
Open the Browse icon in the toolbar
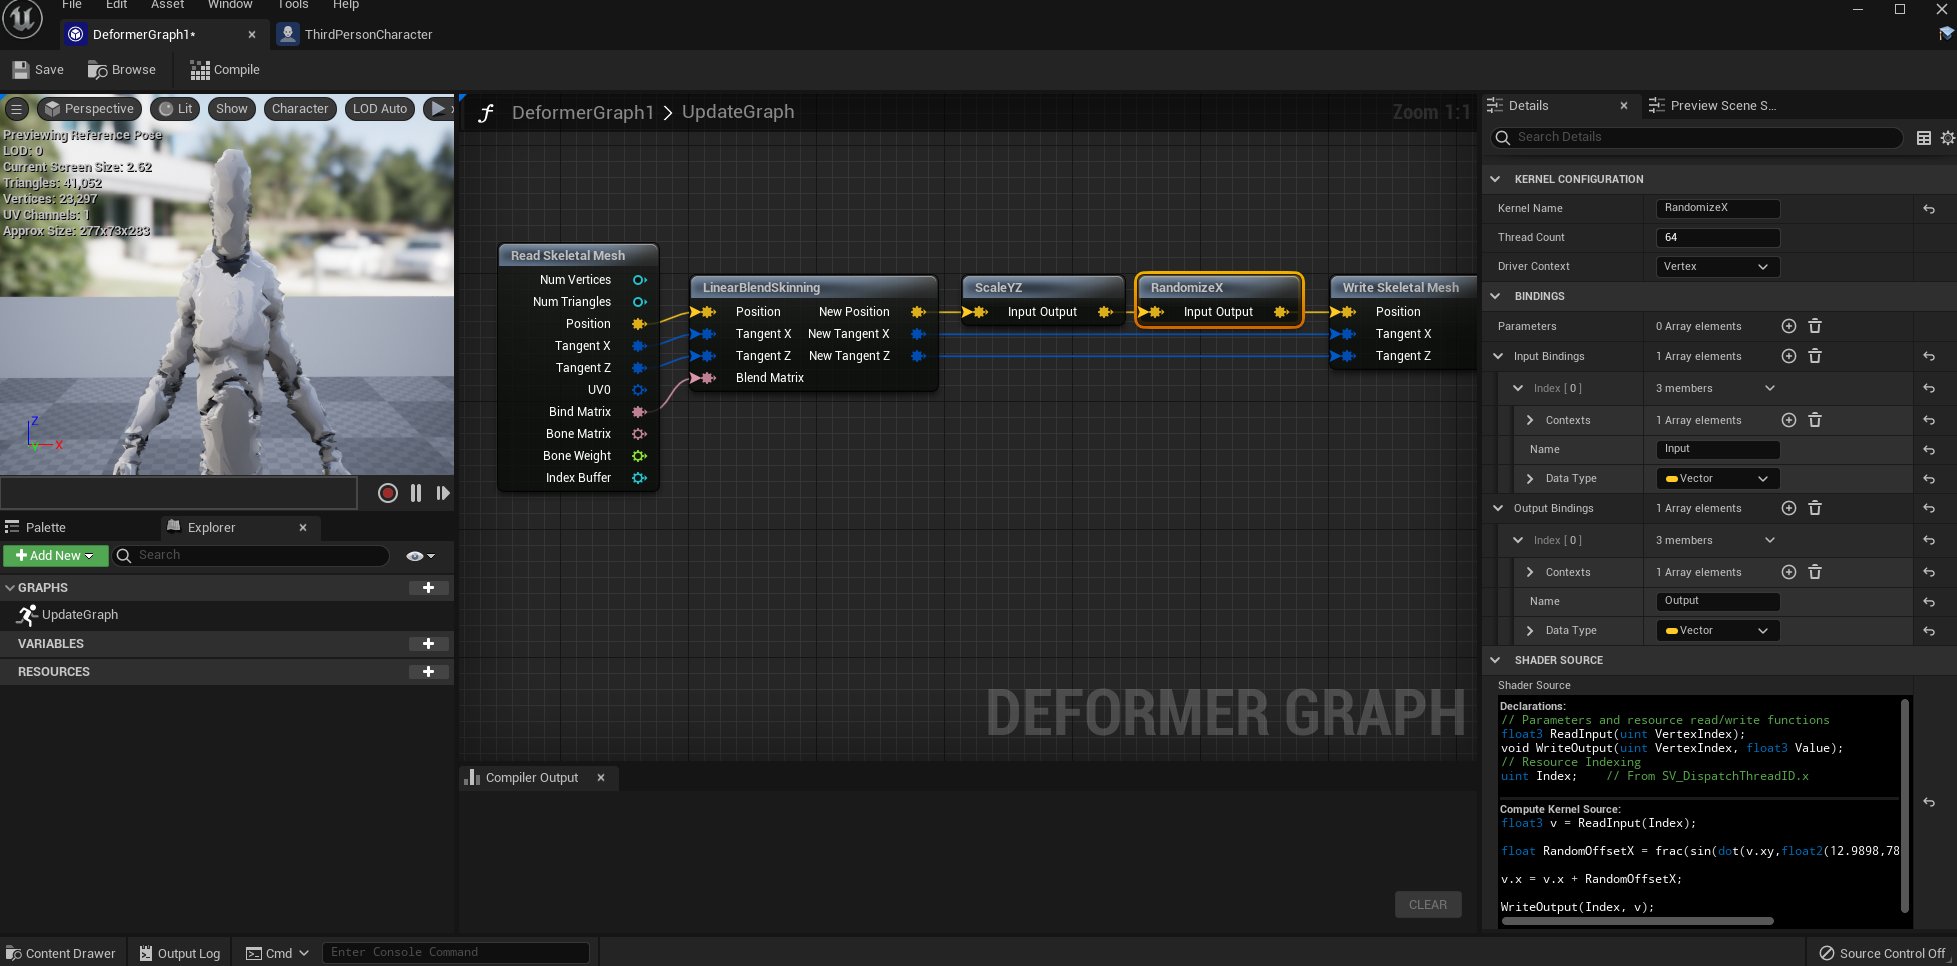97,69
